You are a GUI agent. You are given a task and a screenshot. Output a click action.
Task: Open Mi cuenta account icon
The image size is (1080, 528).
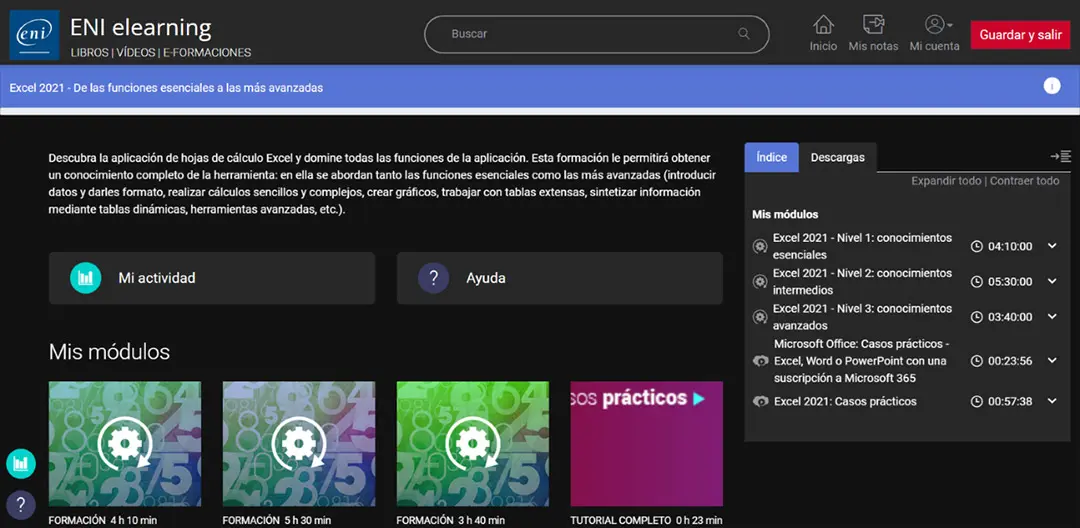pos(935,25)
